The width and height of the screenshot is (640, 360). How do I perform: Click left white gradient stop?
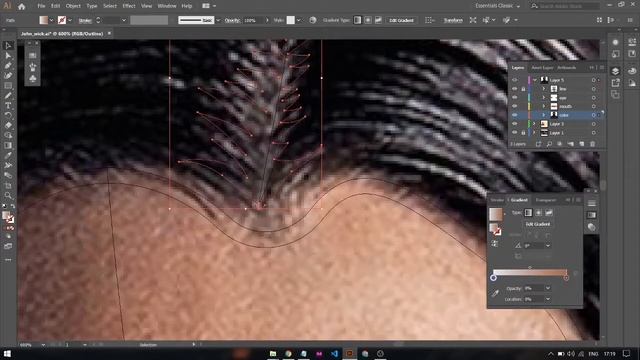pyautogui.click(x=493, y=278)
